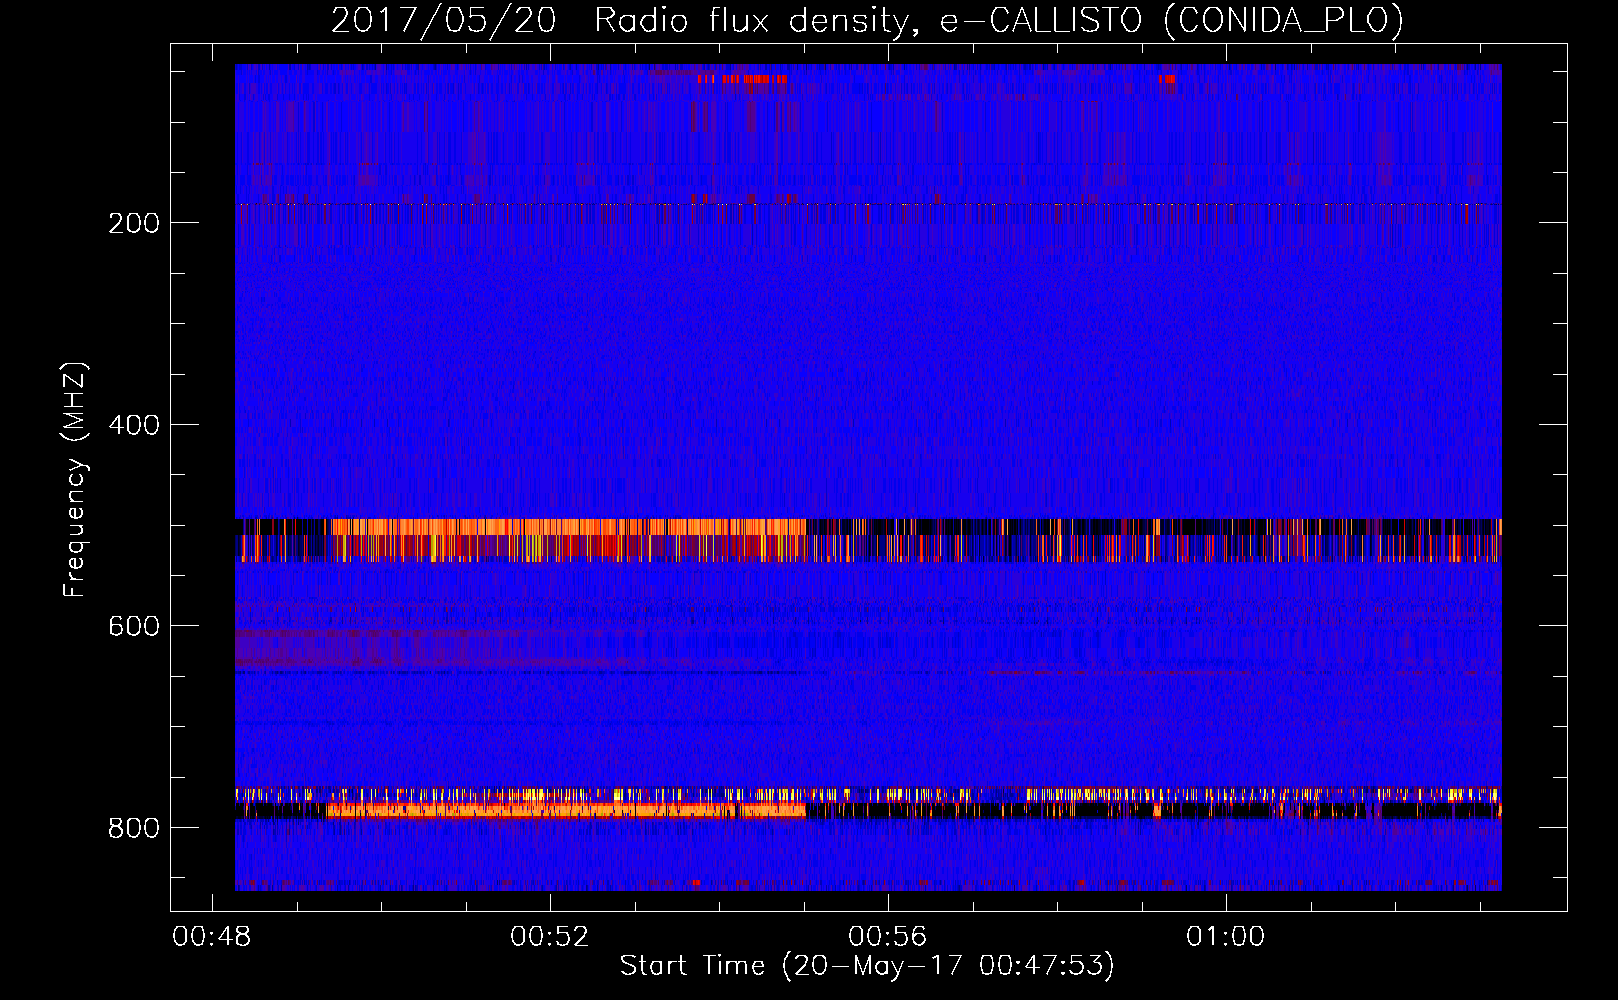Click the 00:52 time tick label
The height and width of the screenshot is (1000, 1618).
pyautogui.click(x=550, y=937)
